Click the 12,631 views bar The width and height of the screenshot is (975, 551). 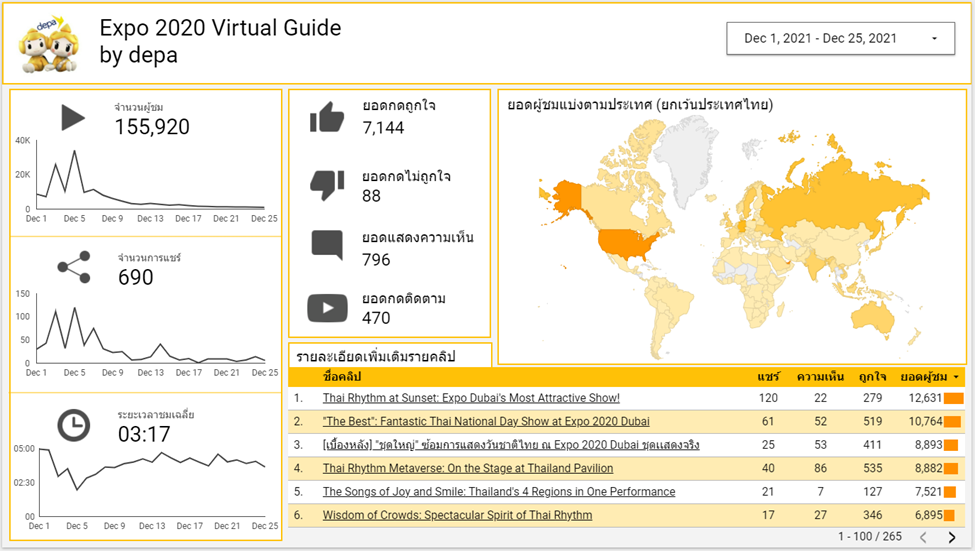(953, 399)
